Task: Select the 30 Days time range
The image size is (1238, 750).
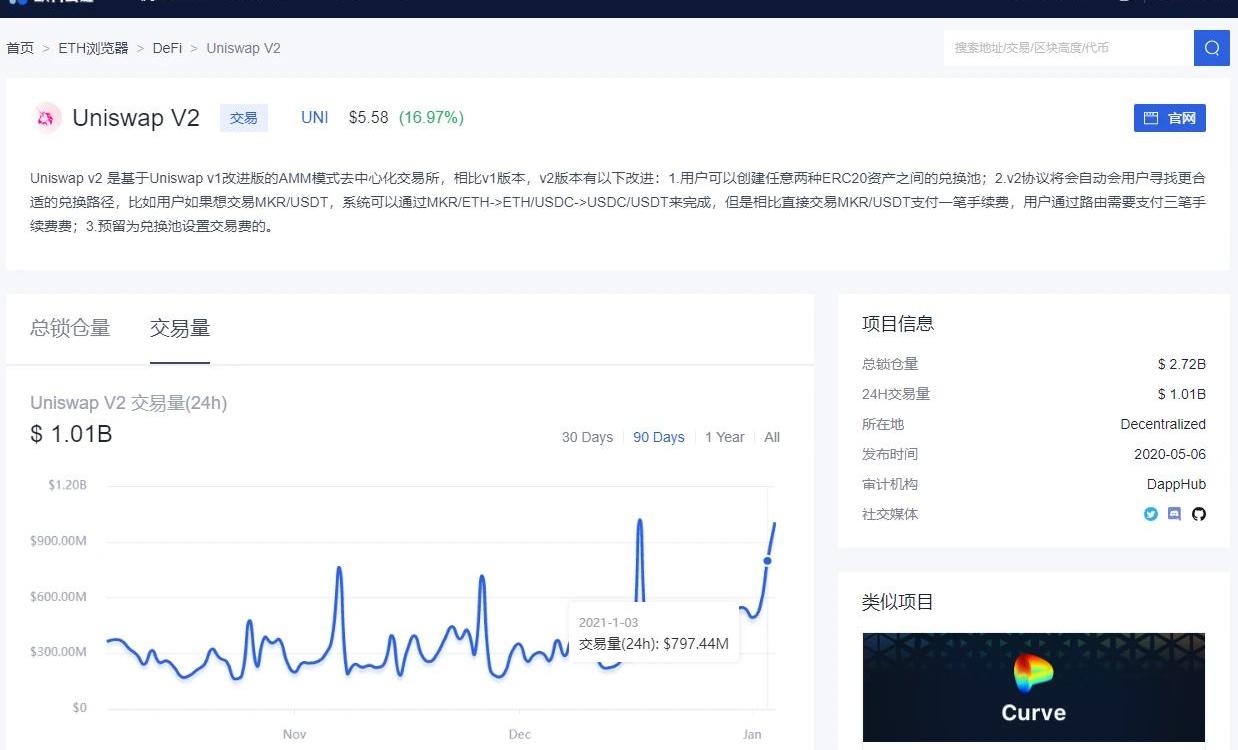Action: point(587,437)
